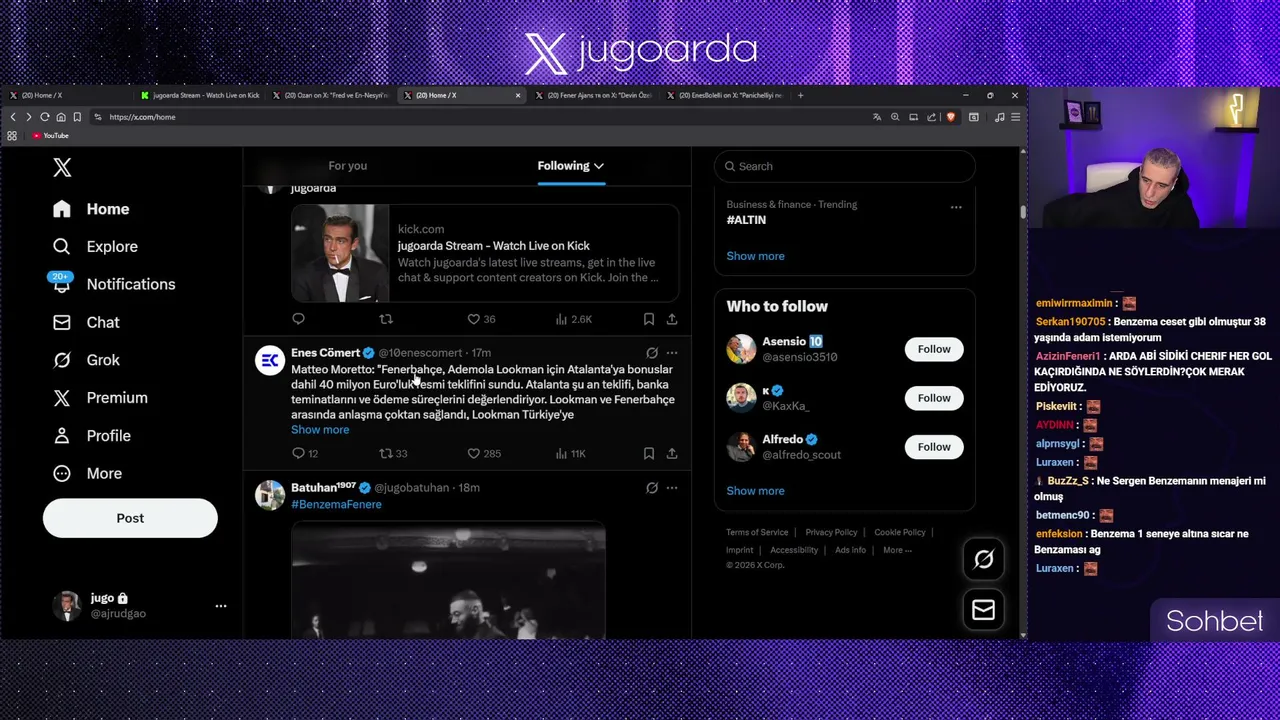This screenshot has width=1280, height=720.
Task: Click the browser back arrow
Action: click(13, 117)
